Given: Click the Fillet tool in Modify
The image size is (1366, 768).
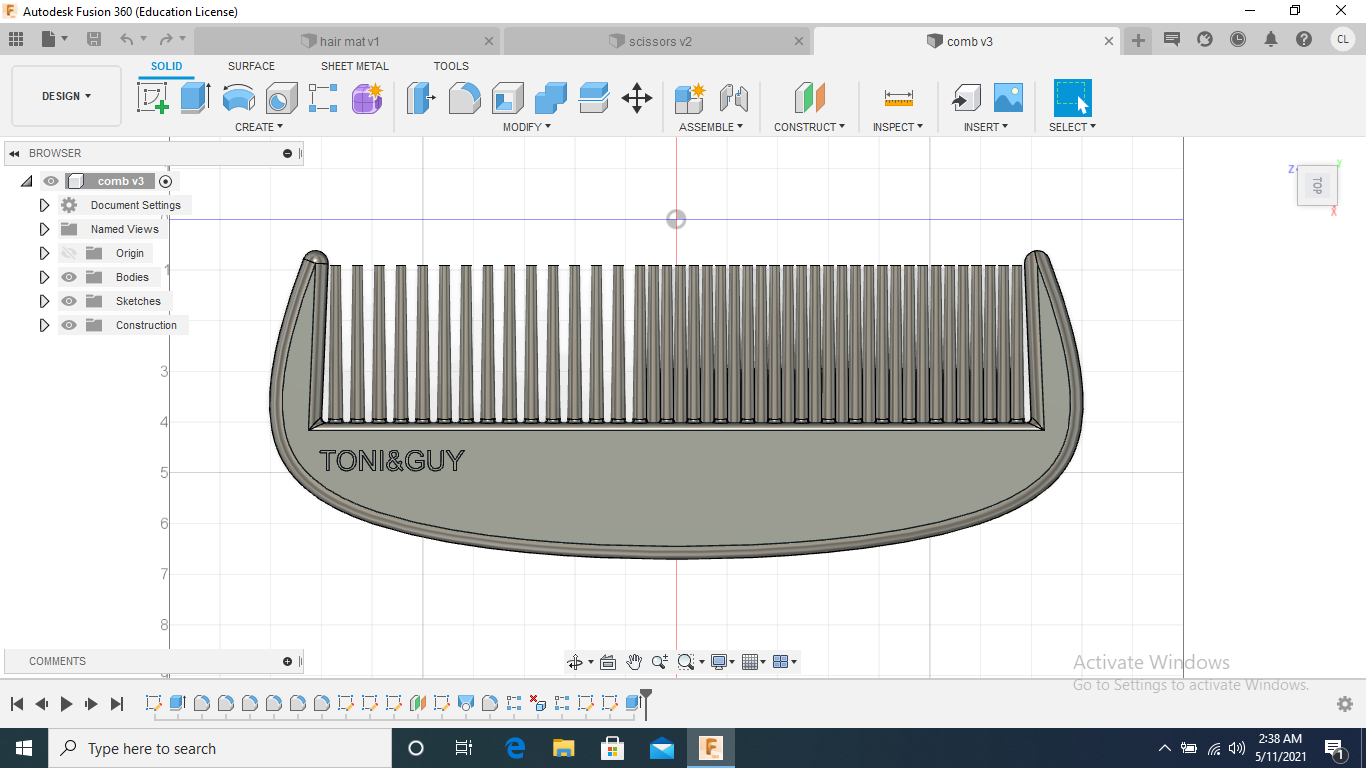Looking at the screenshot, I should (x=464, y=98).
